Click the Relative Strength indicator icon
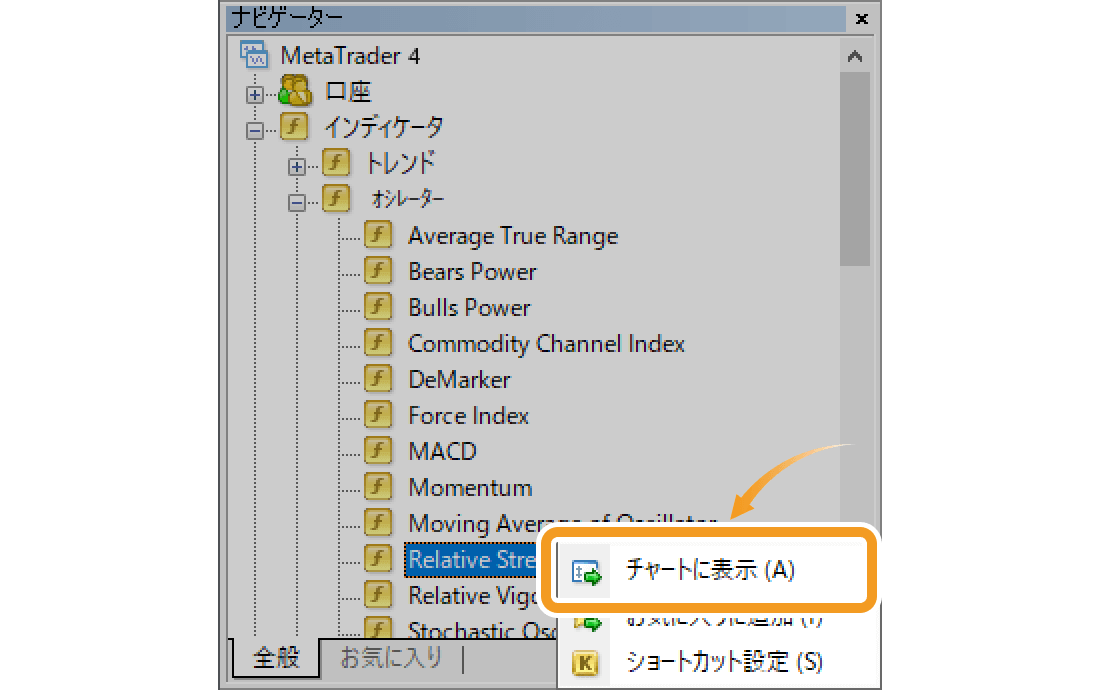The image size is (1100, 690). (378, 559)
